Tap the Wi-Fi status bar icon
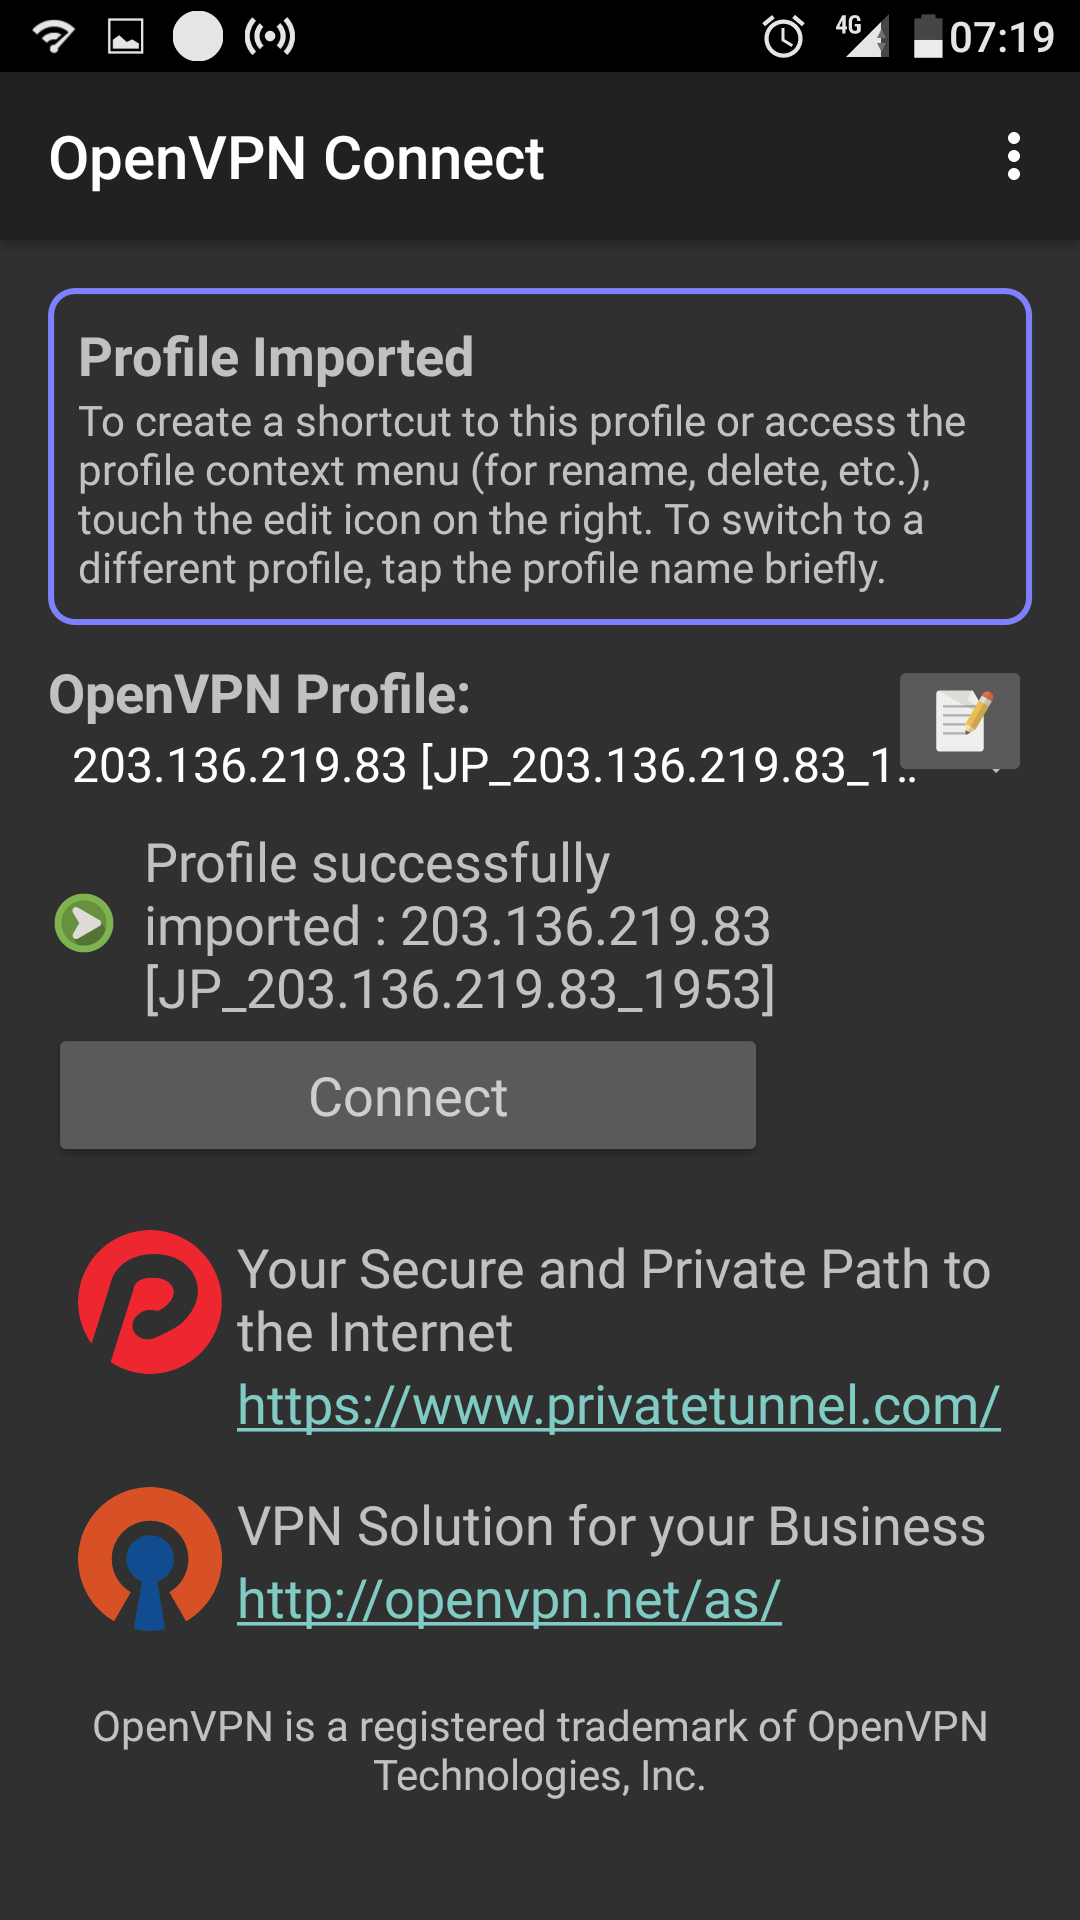Screen dimensions: 1080x1920 tap(53, 37)
